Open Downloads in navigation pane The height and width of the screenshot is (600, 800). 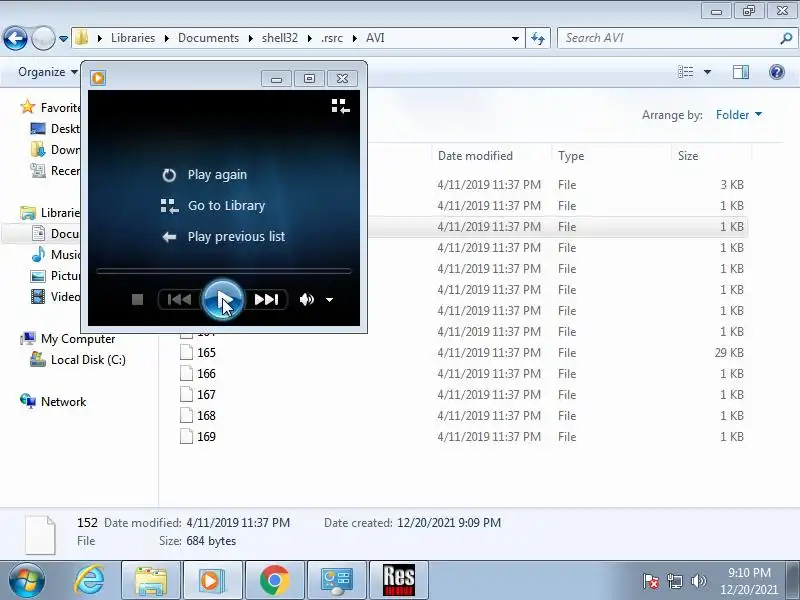pyautogui.click(x=55, y=149)
